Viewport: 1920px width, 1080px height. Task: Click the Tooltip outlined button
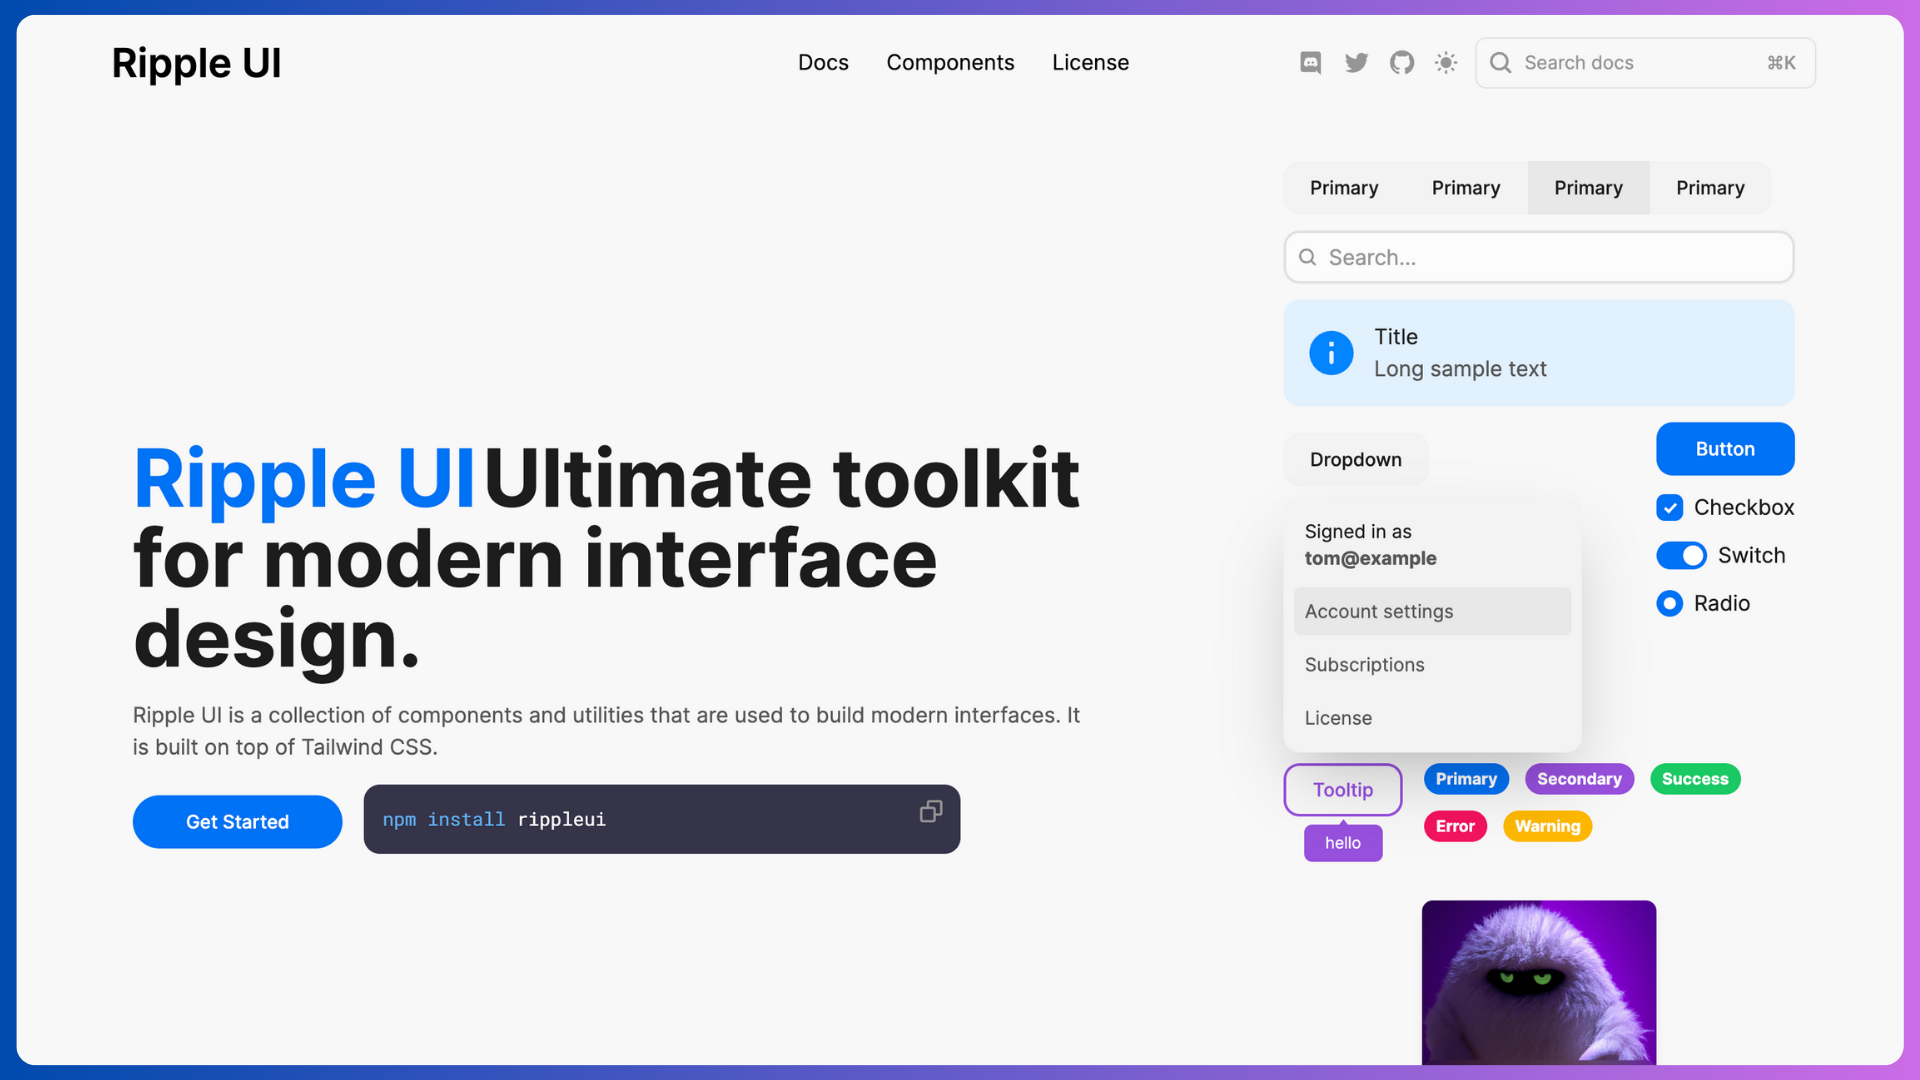(x=1342, y=790)
